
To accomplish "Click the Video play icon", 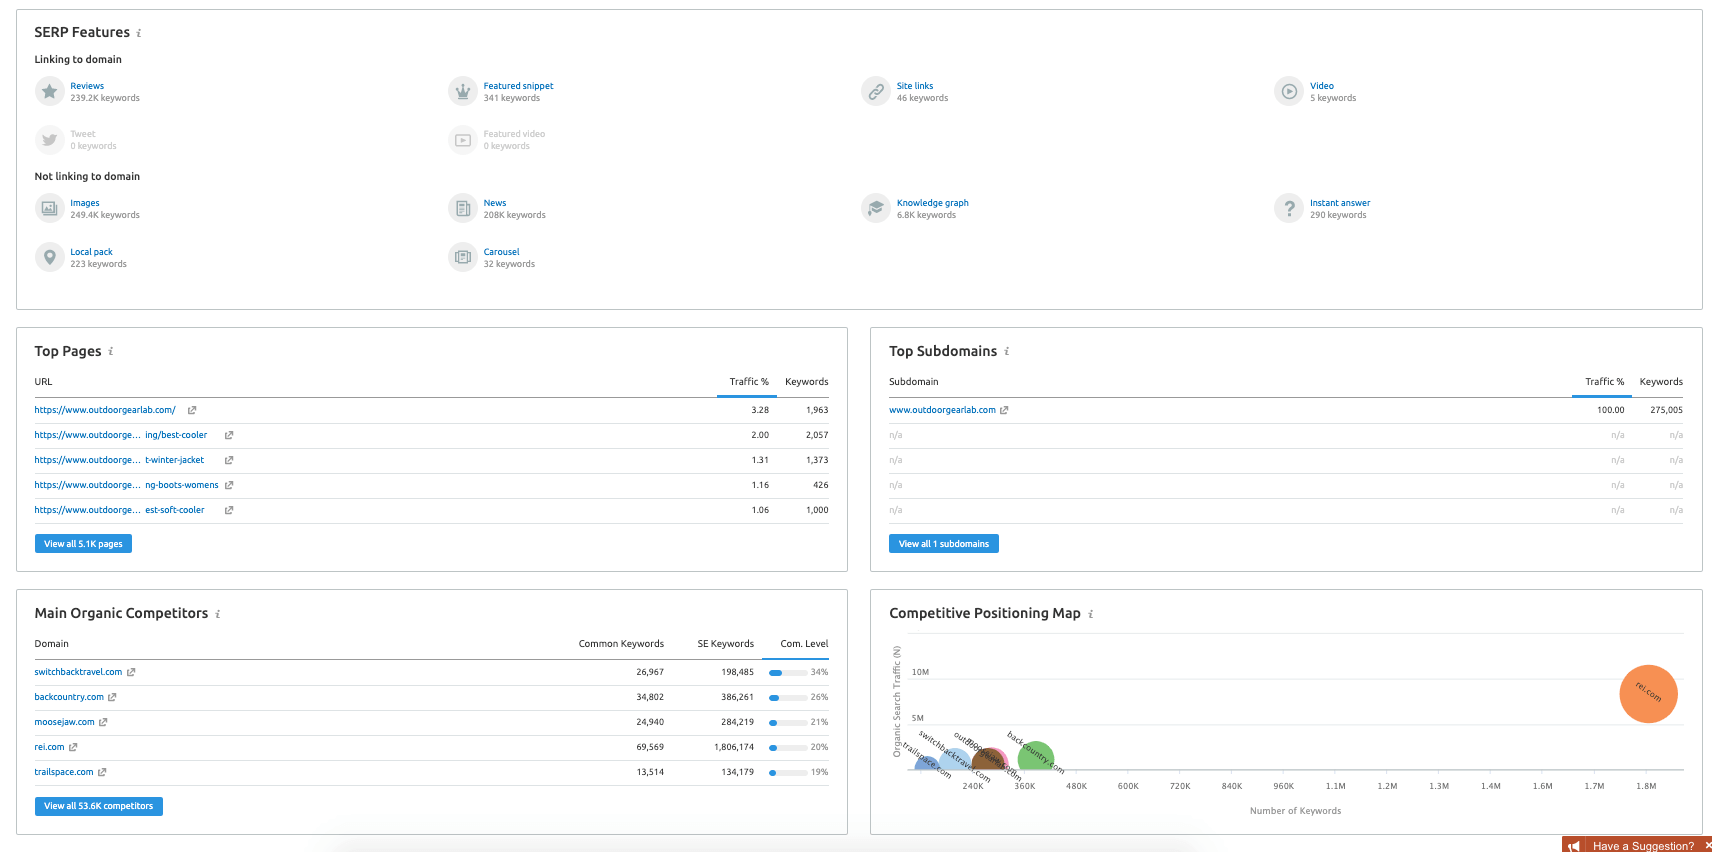I will point(1289,91).
